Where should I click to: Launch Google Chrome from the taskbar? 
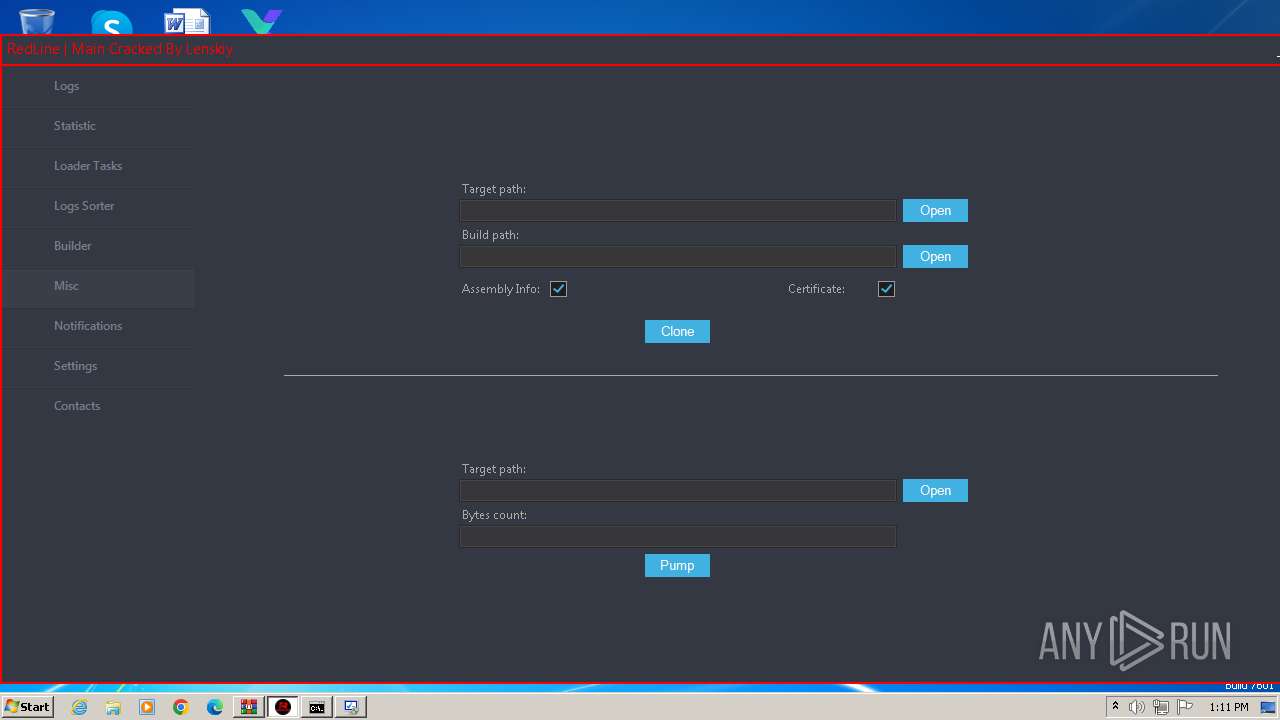pos(181,707)
